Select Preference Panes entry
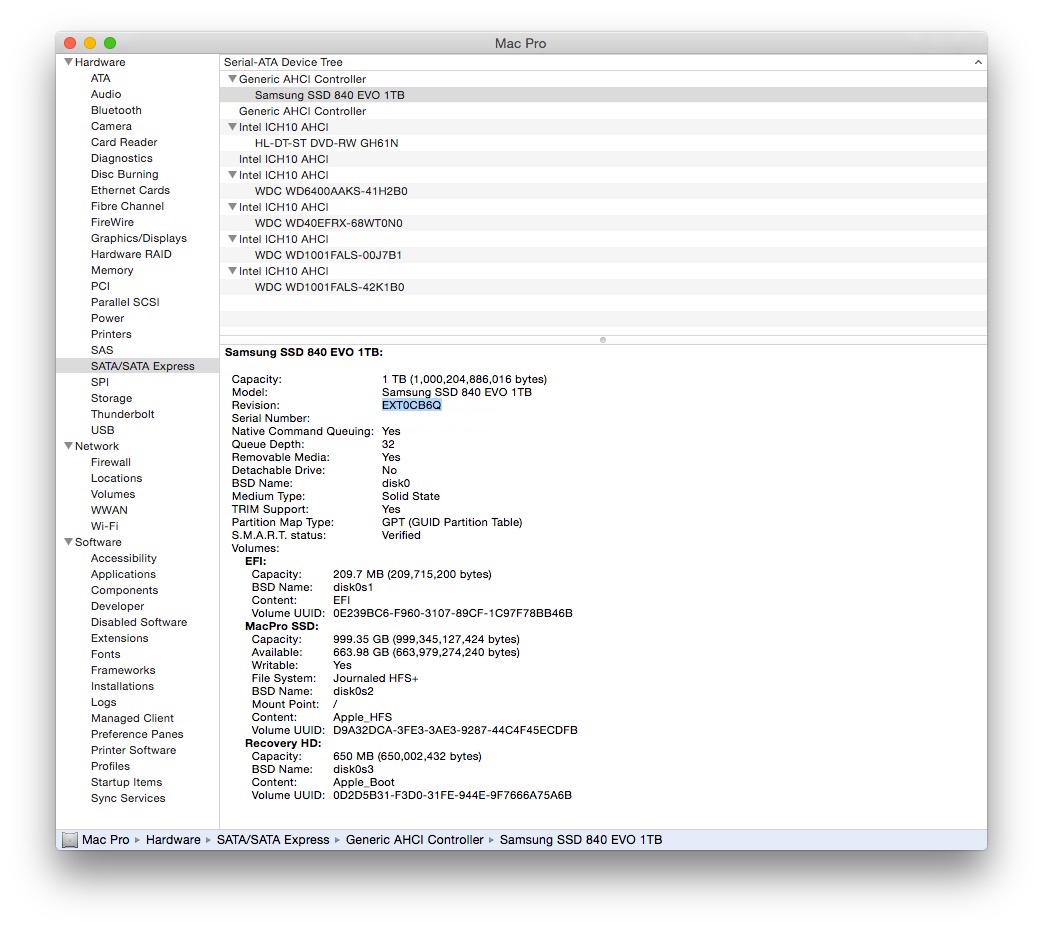 coord(137,734)
